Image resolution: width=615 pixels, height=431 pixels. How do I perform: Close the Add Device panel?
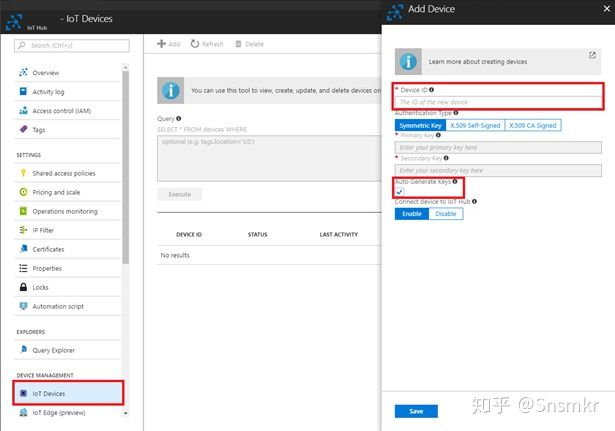point(606,9)
